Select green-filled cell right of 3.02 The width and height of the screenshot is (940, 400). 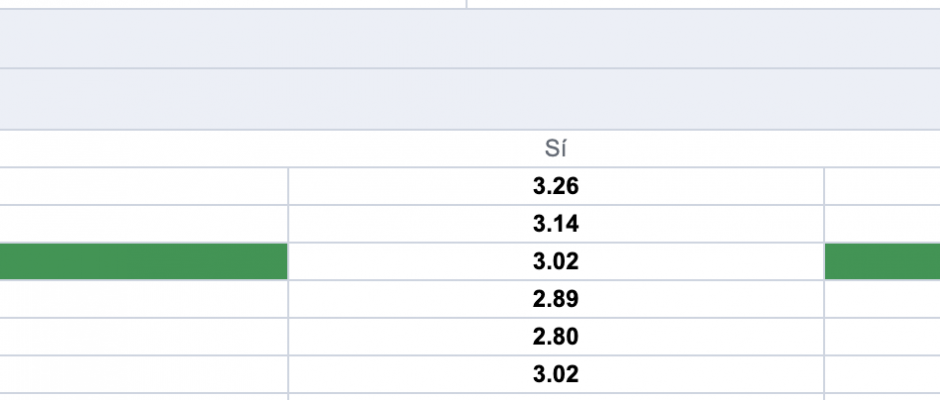(x=882, y=261)
